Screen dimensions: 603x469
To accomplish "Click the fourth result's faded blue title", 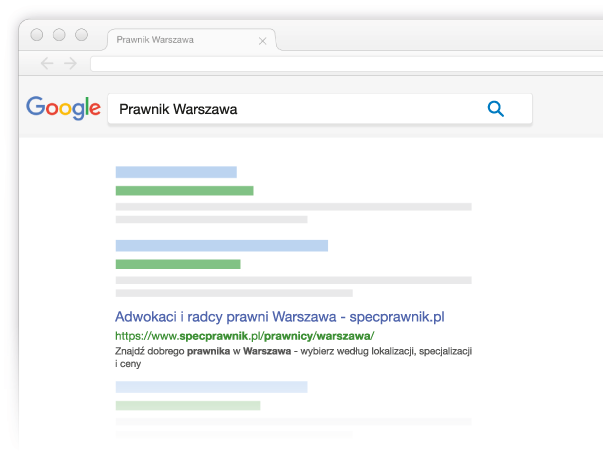I will tap(212, 387).
